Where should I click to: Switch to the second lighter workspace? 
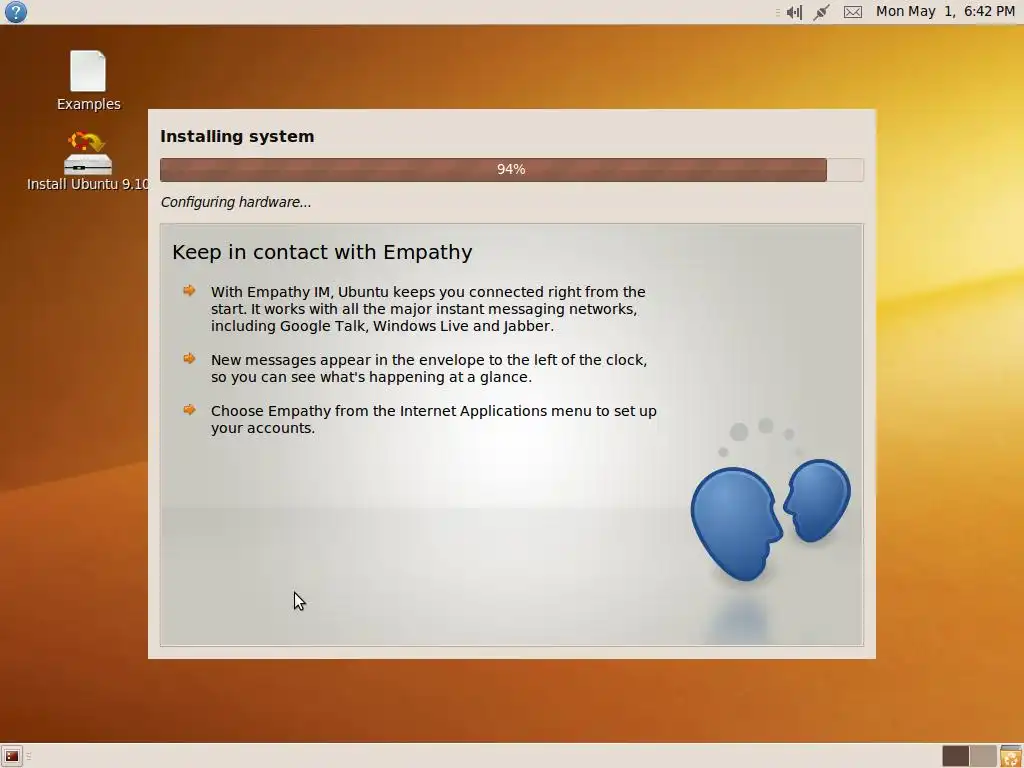point(983,756)
